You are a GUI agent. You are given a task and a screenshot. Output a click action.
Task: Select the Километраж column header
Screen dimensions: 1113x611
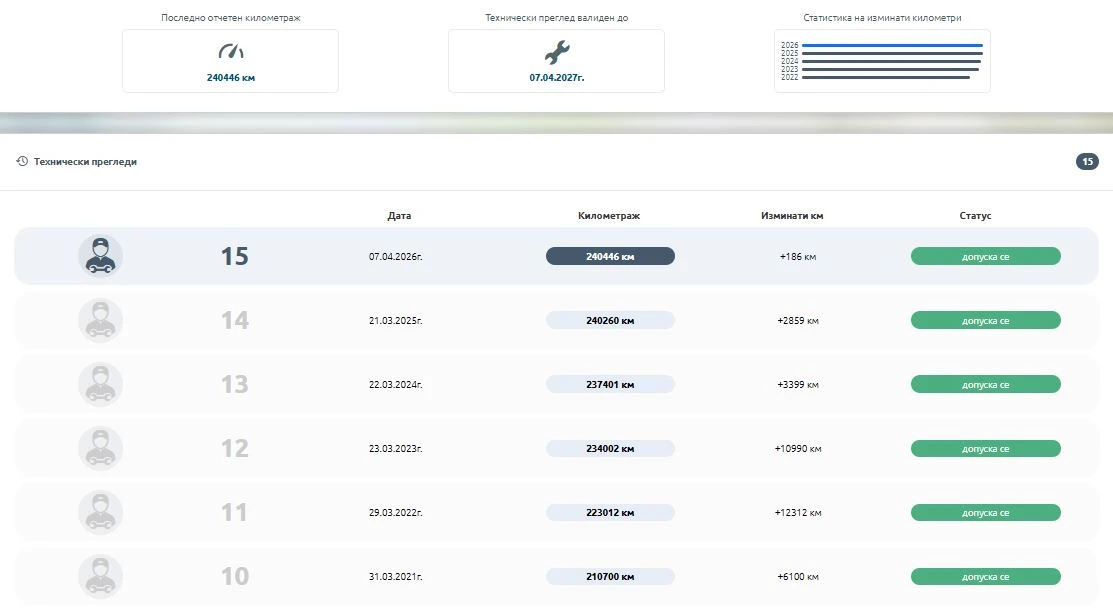coord(609,216)
